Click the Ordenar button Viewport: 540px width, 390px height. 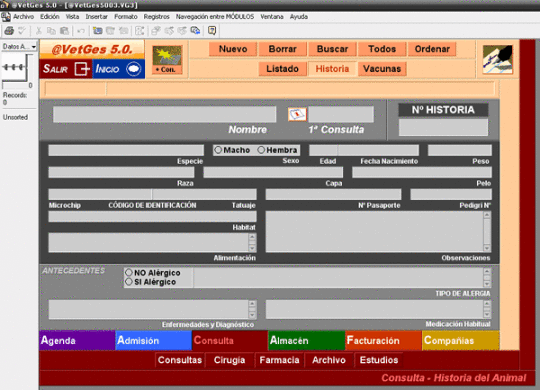point(432,49)
